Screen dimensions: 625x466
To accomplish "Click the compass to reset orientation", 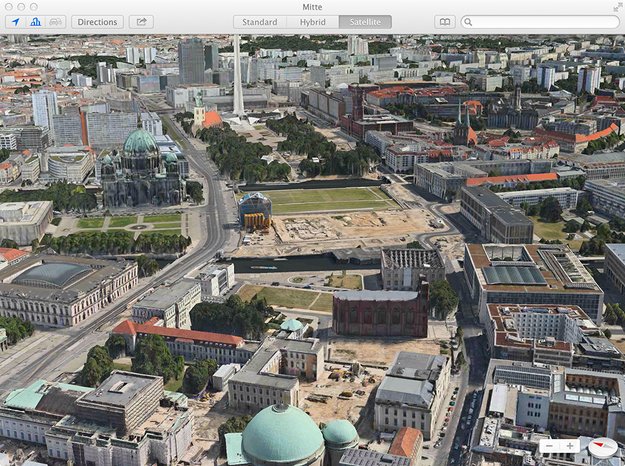I will point(602,447).
